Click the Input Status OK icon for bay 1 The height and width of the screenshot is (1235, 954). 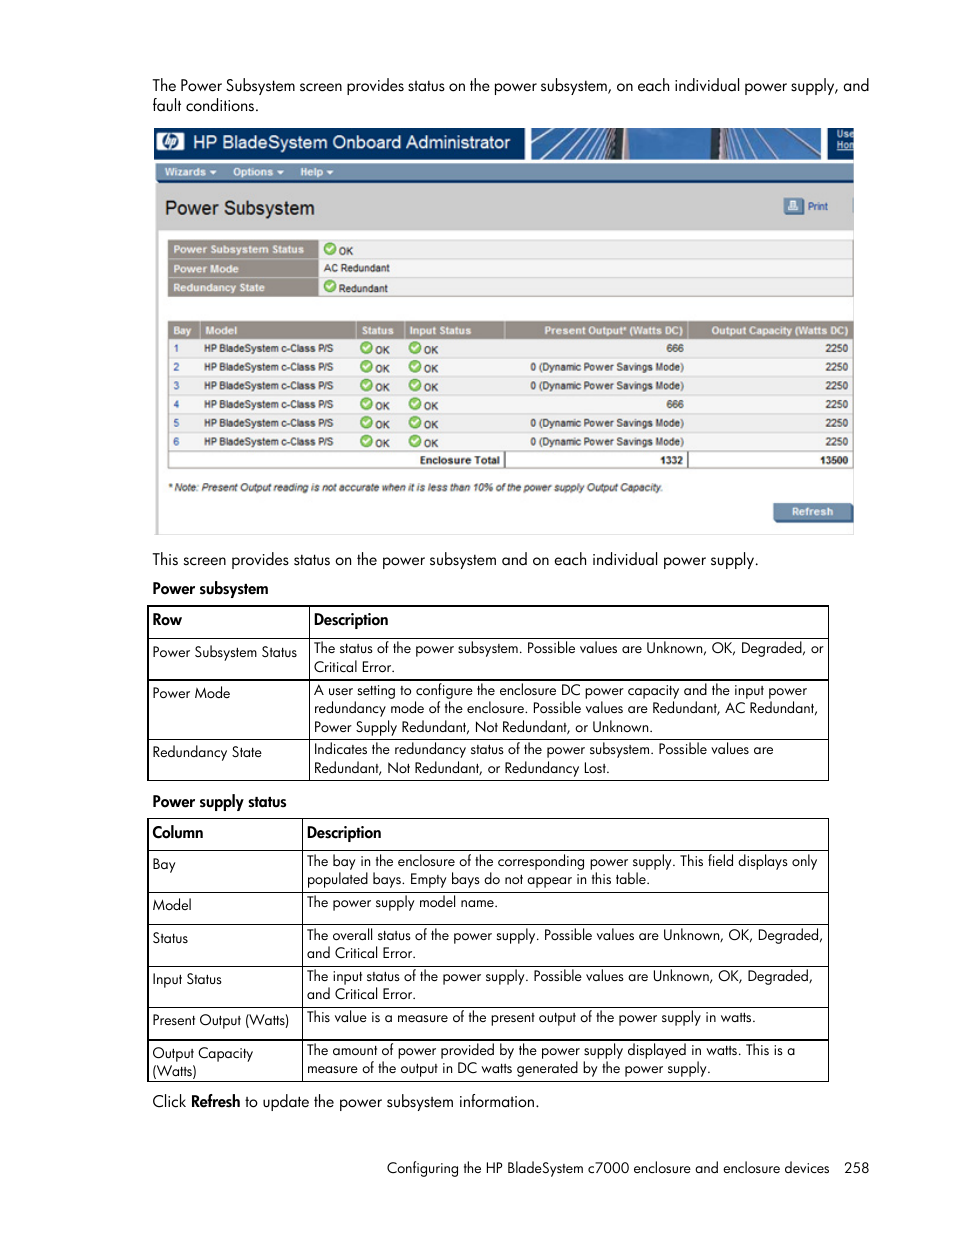(415, 348)
